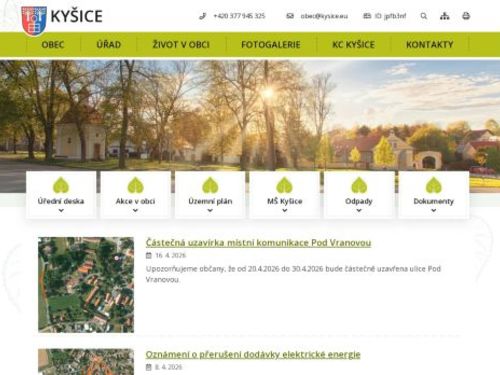Click the MŠ Kyšice tile label
This screenshot has width=500, height=375.
click(x=285, y=201)
